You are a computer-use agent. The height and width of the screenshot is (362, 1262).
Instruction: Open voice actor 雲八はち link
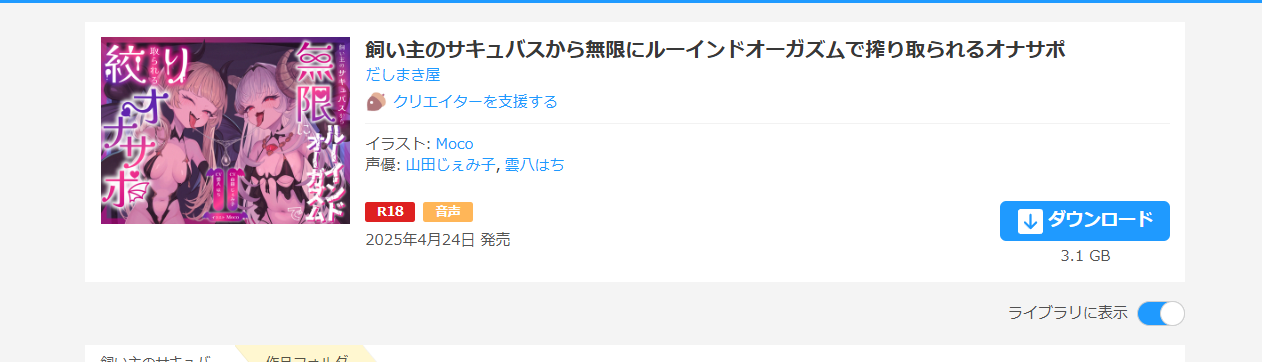pos(534,164)
